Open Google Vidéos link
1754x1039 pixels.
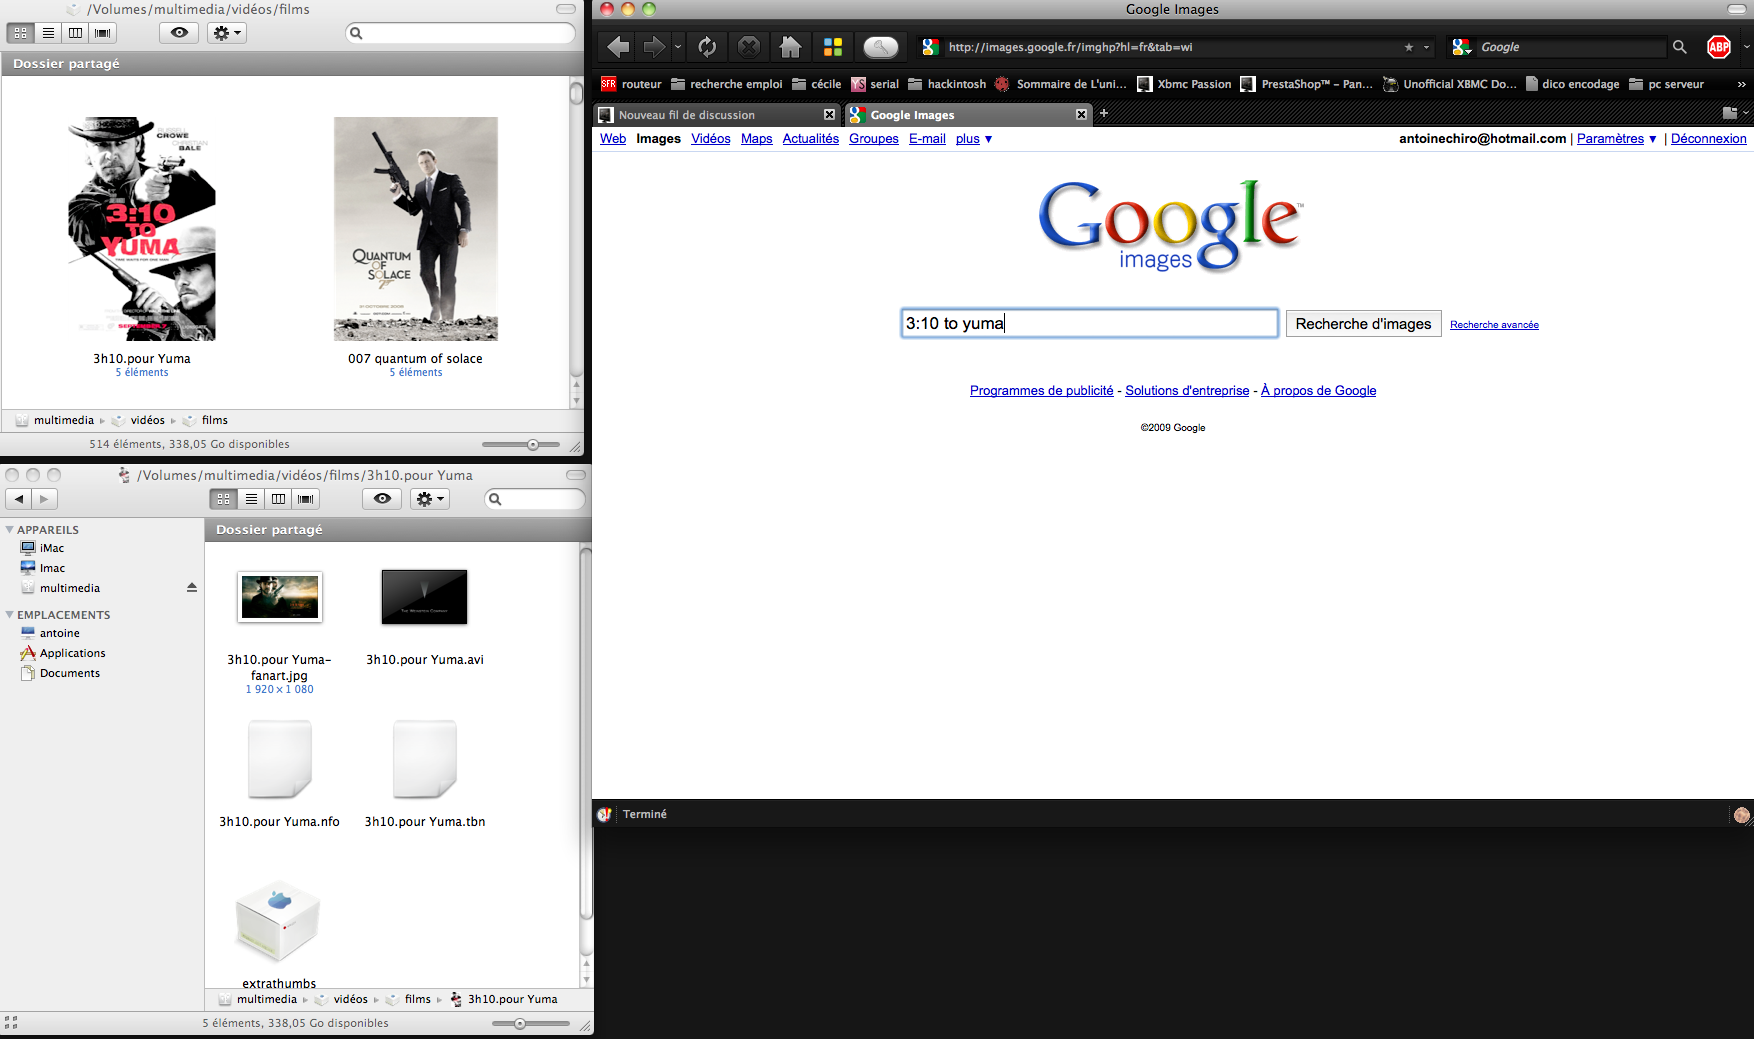click(711, 139)
